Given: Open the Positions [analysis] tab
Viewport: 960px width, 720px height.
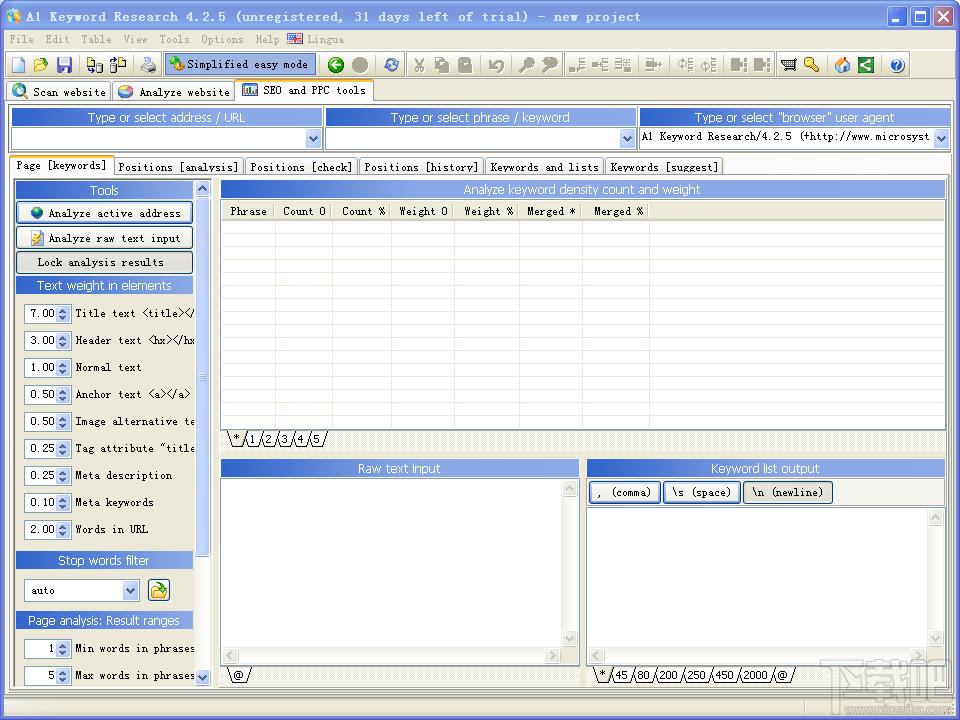Looking at the screenshot, I should (x=178, y=167).
